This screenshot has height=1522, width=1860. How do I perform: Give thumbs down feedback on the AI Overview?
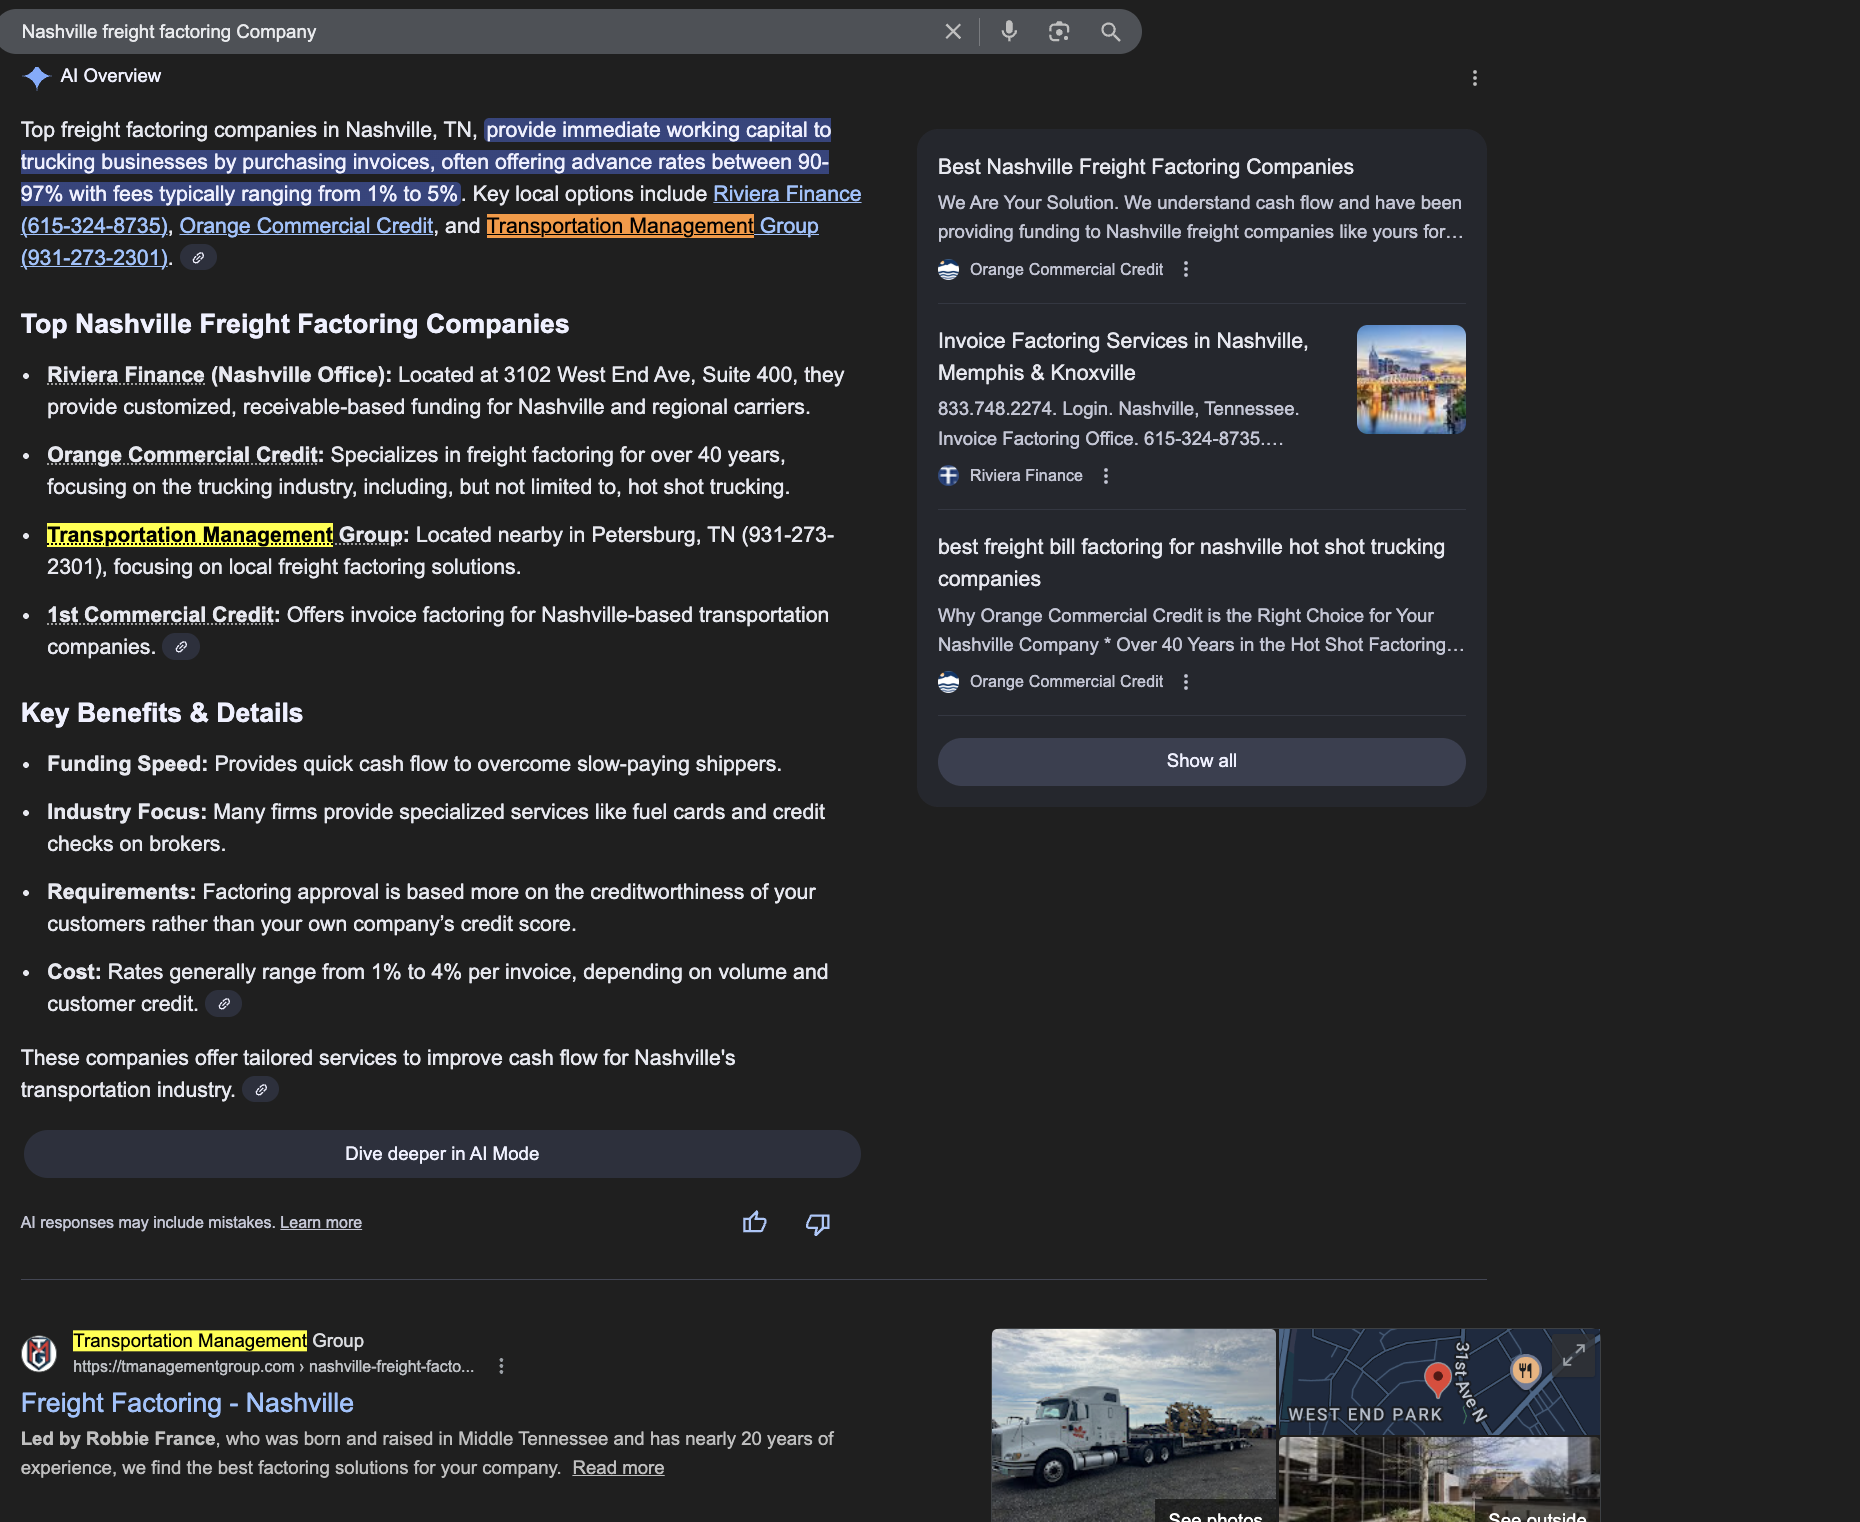(x=817, y=1223)
